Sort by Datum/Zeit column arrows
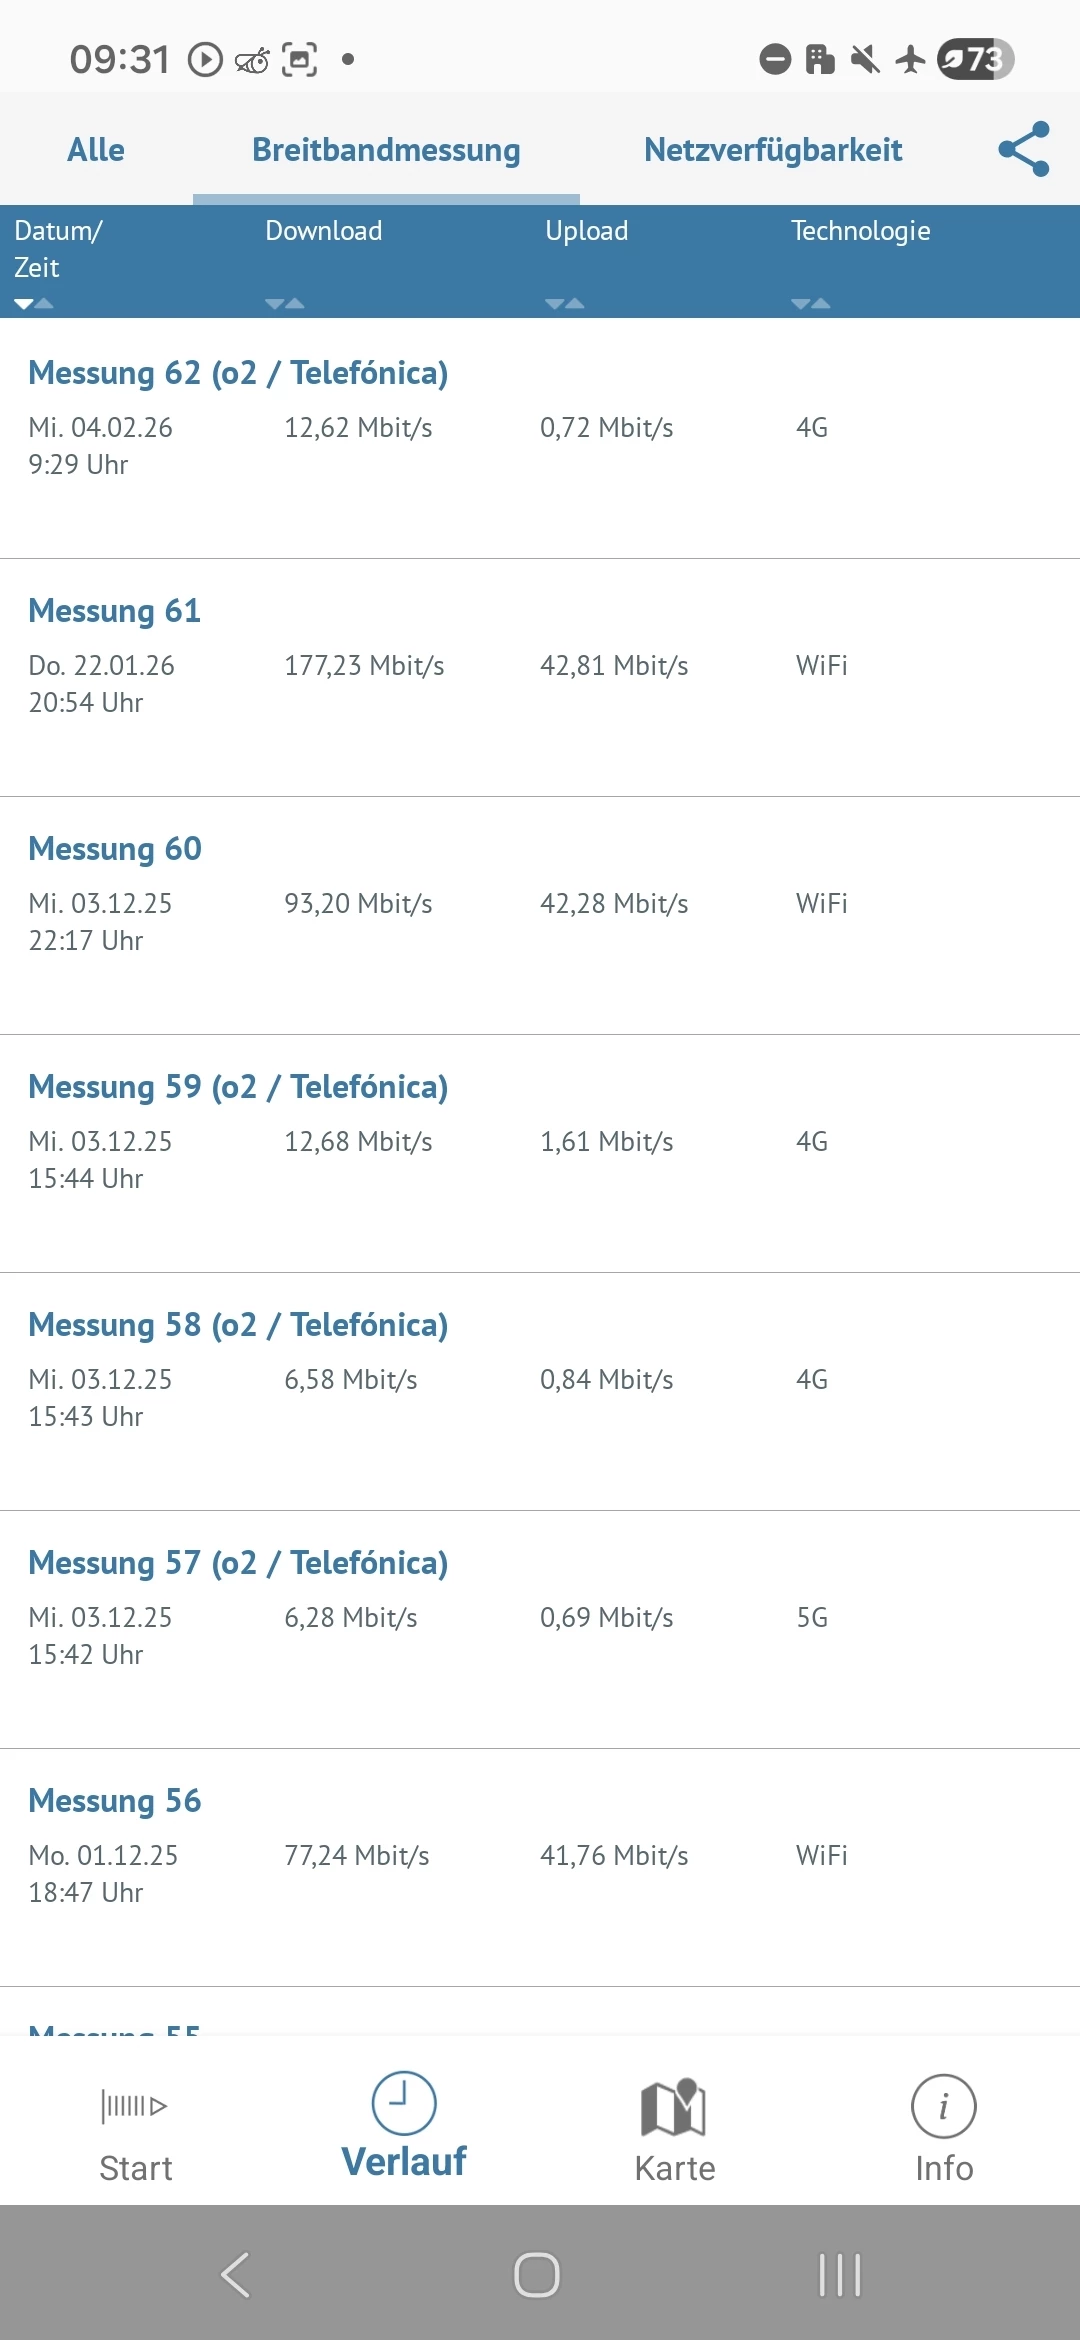Image resolution: width=1080 pixels, height=2340 pixels. [x=34, y=303]
